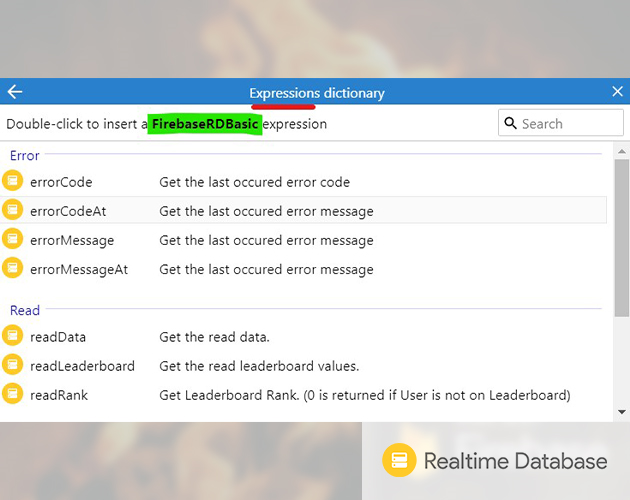Click the errorMessageAt expression icon
630x500 pixels.
(x=12, y=268)
